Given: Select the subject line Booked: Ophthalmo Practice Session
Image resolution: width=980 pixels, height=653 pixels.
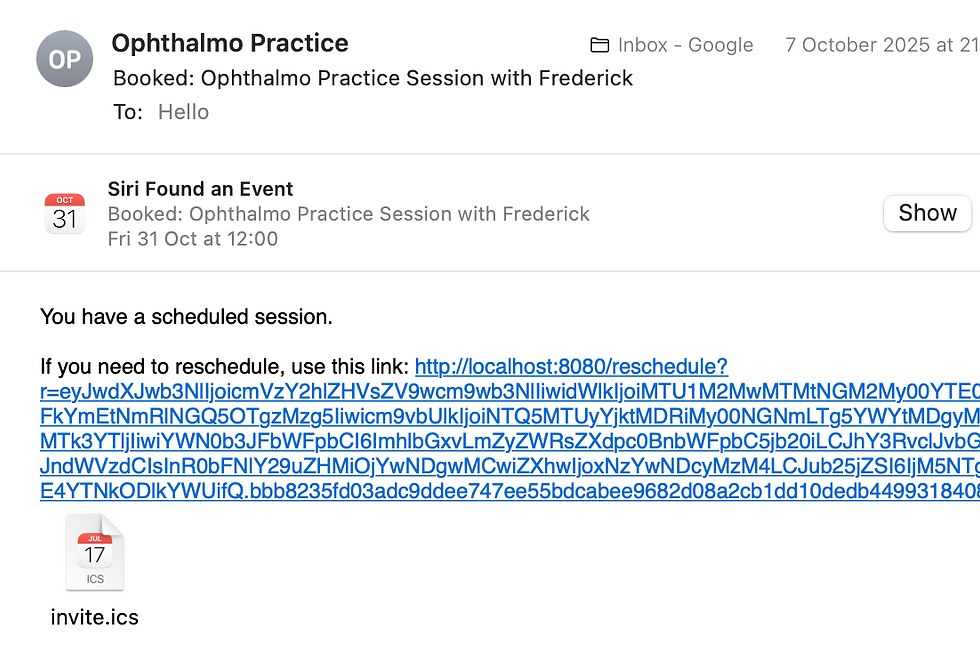Looking at the screenshot, I should pyautogui.click(x=374, y=78).
